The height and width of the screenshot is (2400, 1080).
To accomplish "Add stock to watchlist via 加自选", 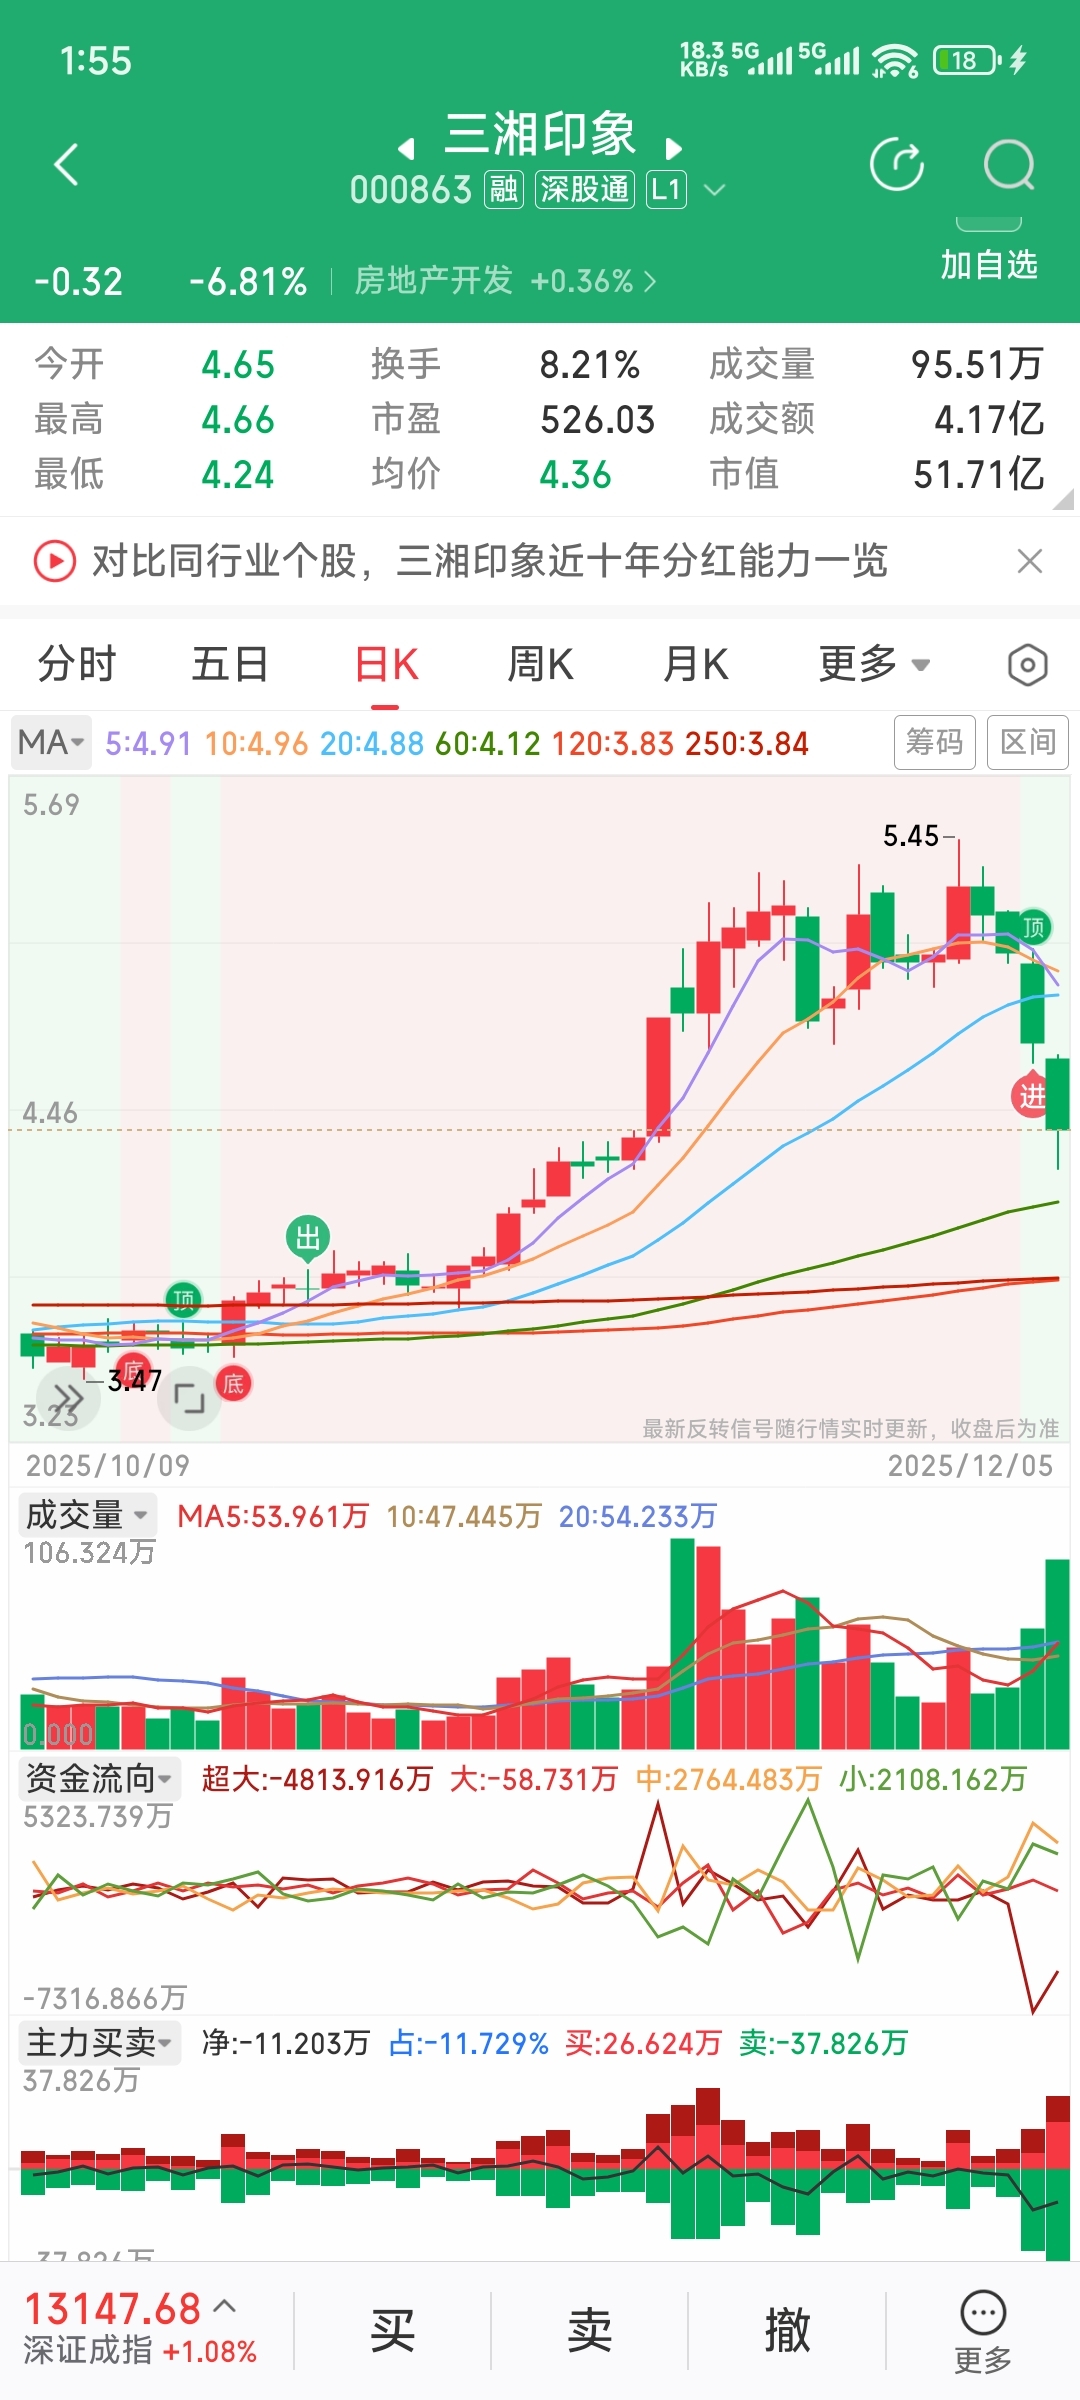I will 989,265.
